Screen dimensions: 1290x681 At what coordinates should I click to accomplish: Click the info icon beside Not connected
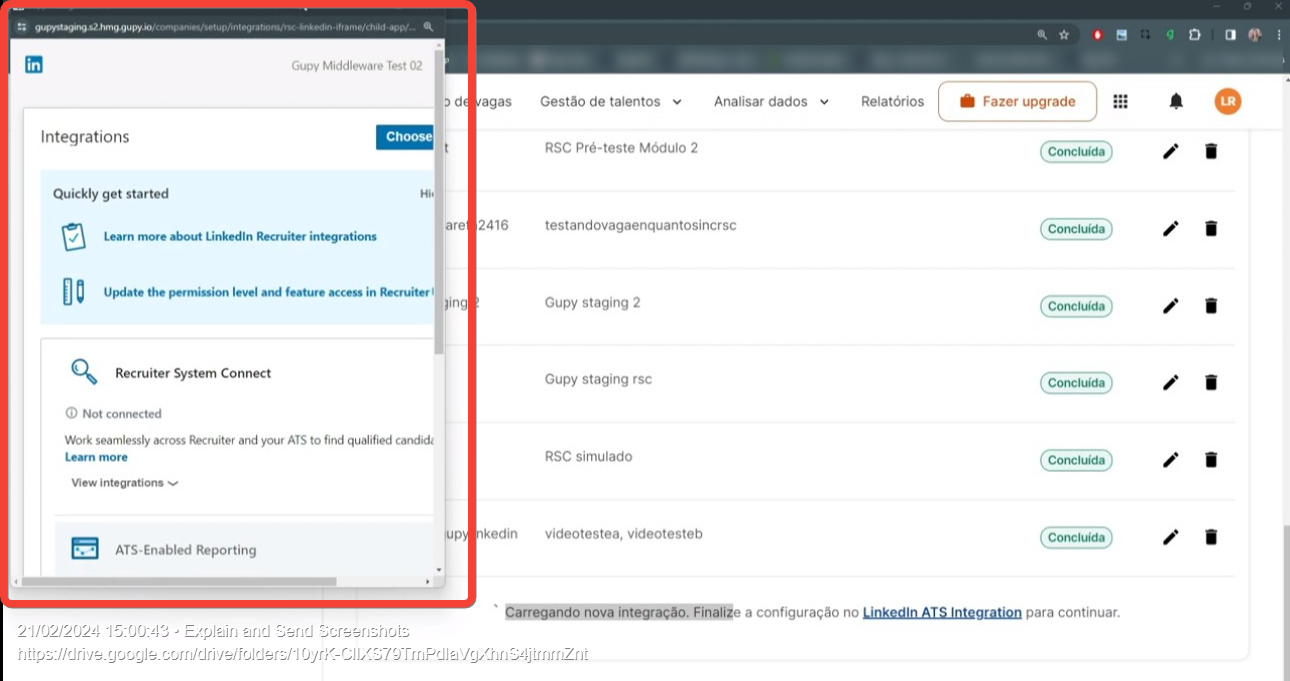click(x=71, y=413)
